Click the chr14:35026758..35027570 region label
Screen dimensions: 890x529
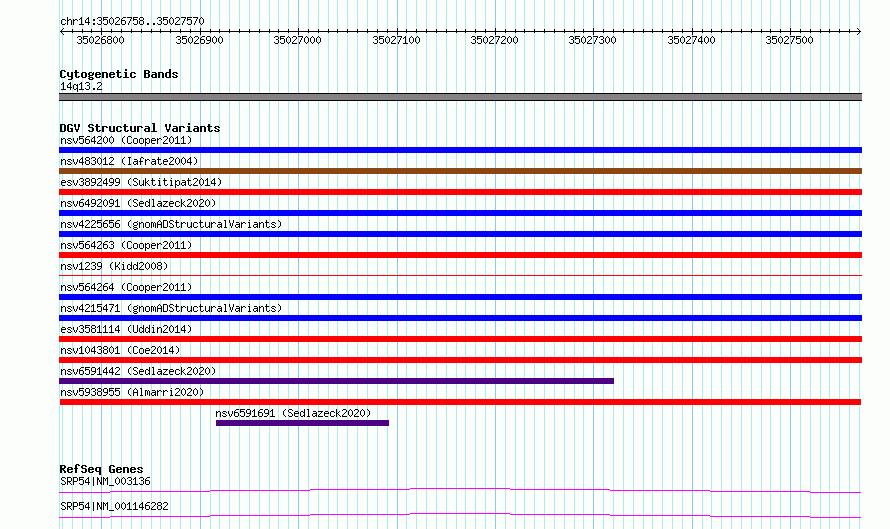click(132, 22)
